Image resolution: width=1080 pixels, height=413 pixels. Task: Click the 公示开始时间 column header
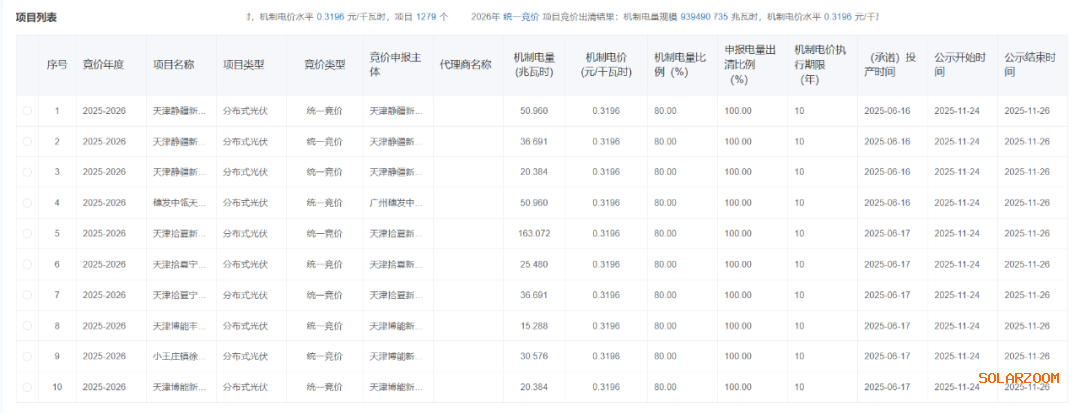click(x=957, y=64)
